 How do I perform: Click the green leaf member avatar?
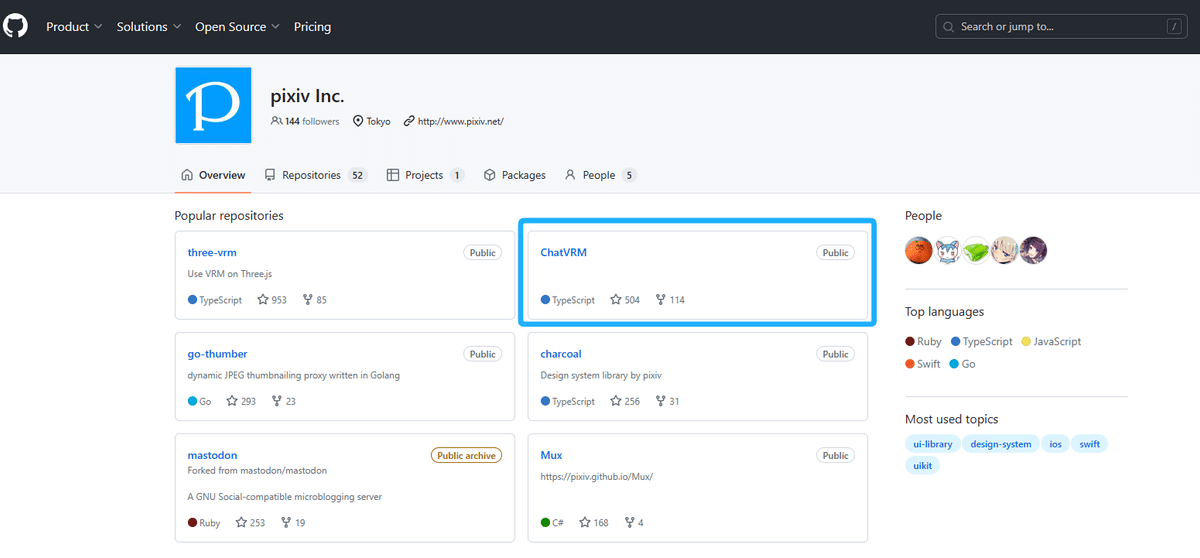[976, 250]
